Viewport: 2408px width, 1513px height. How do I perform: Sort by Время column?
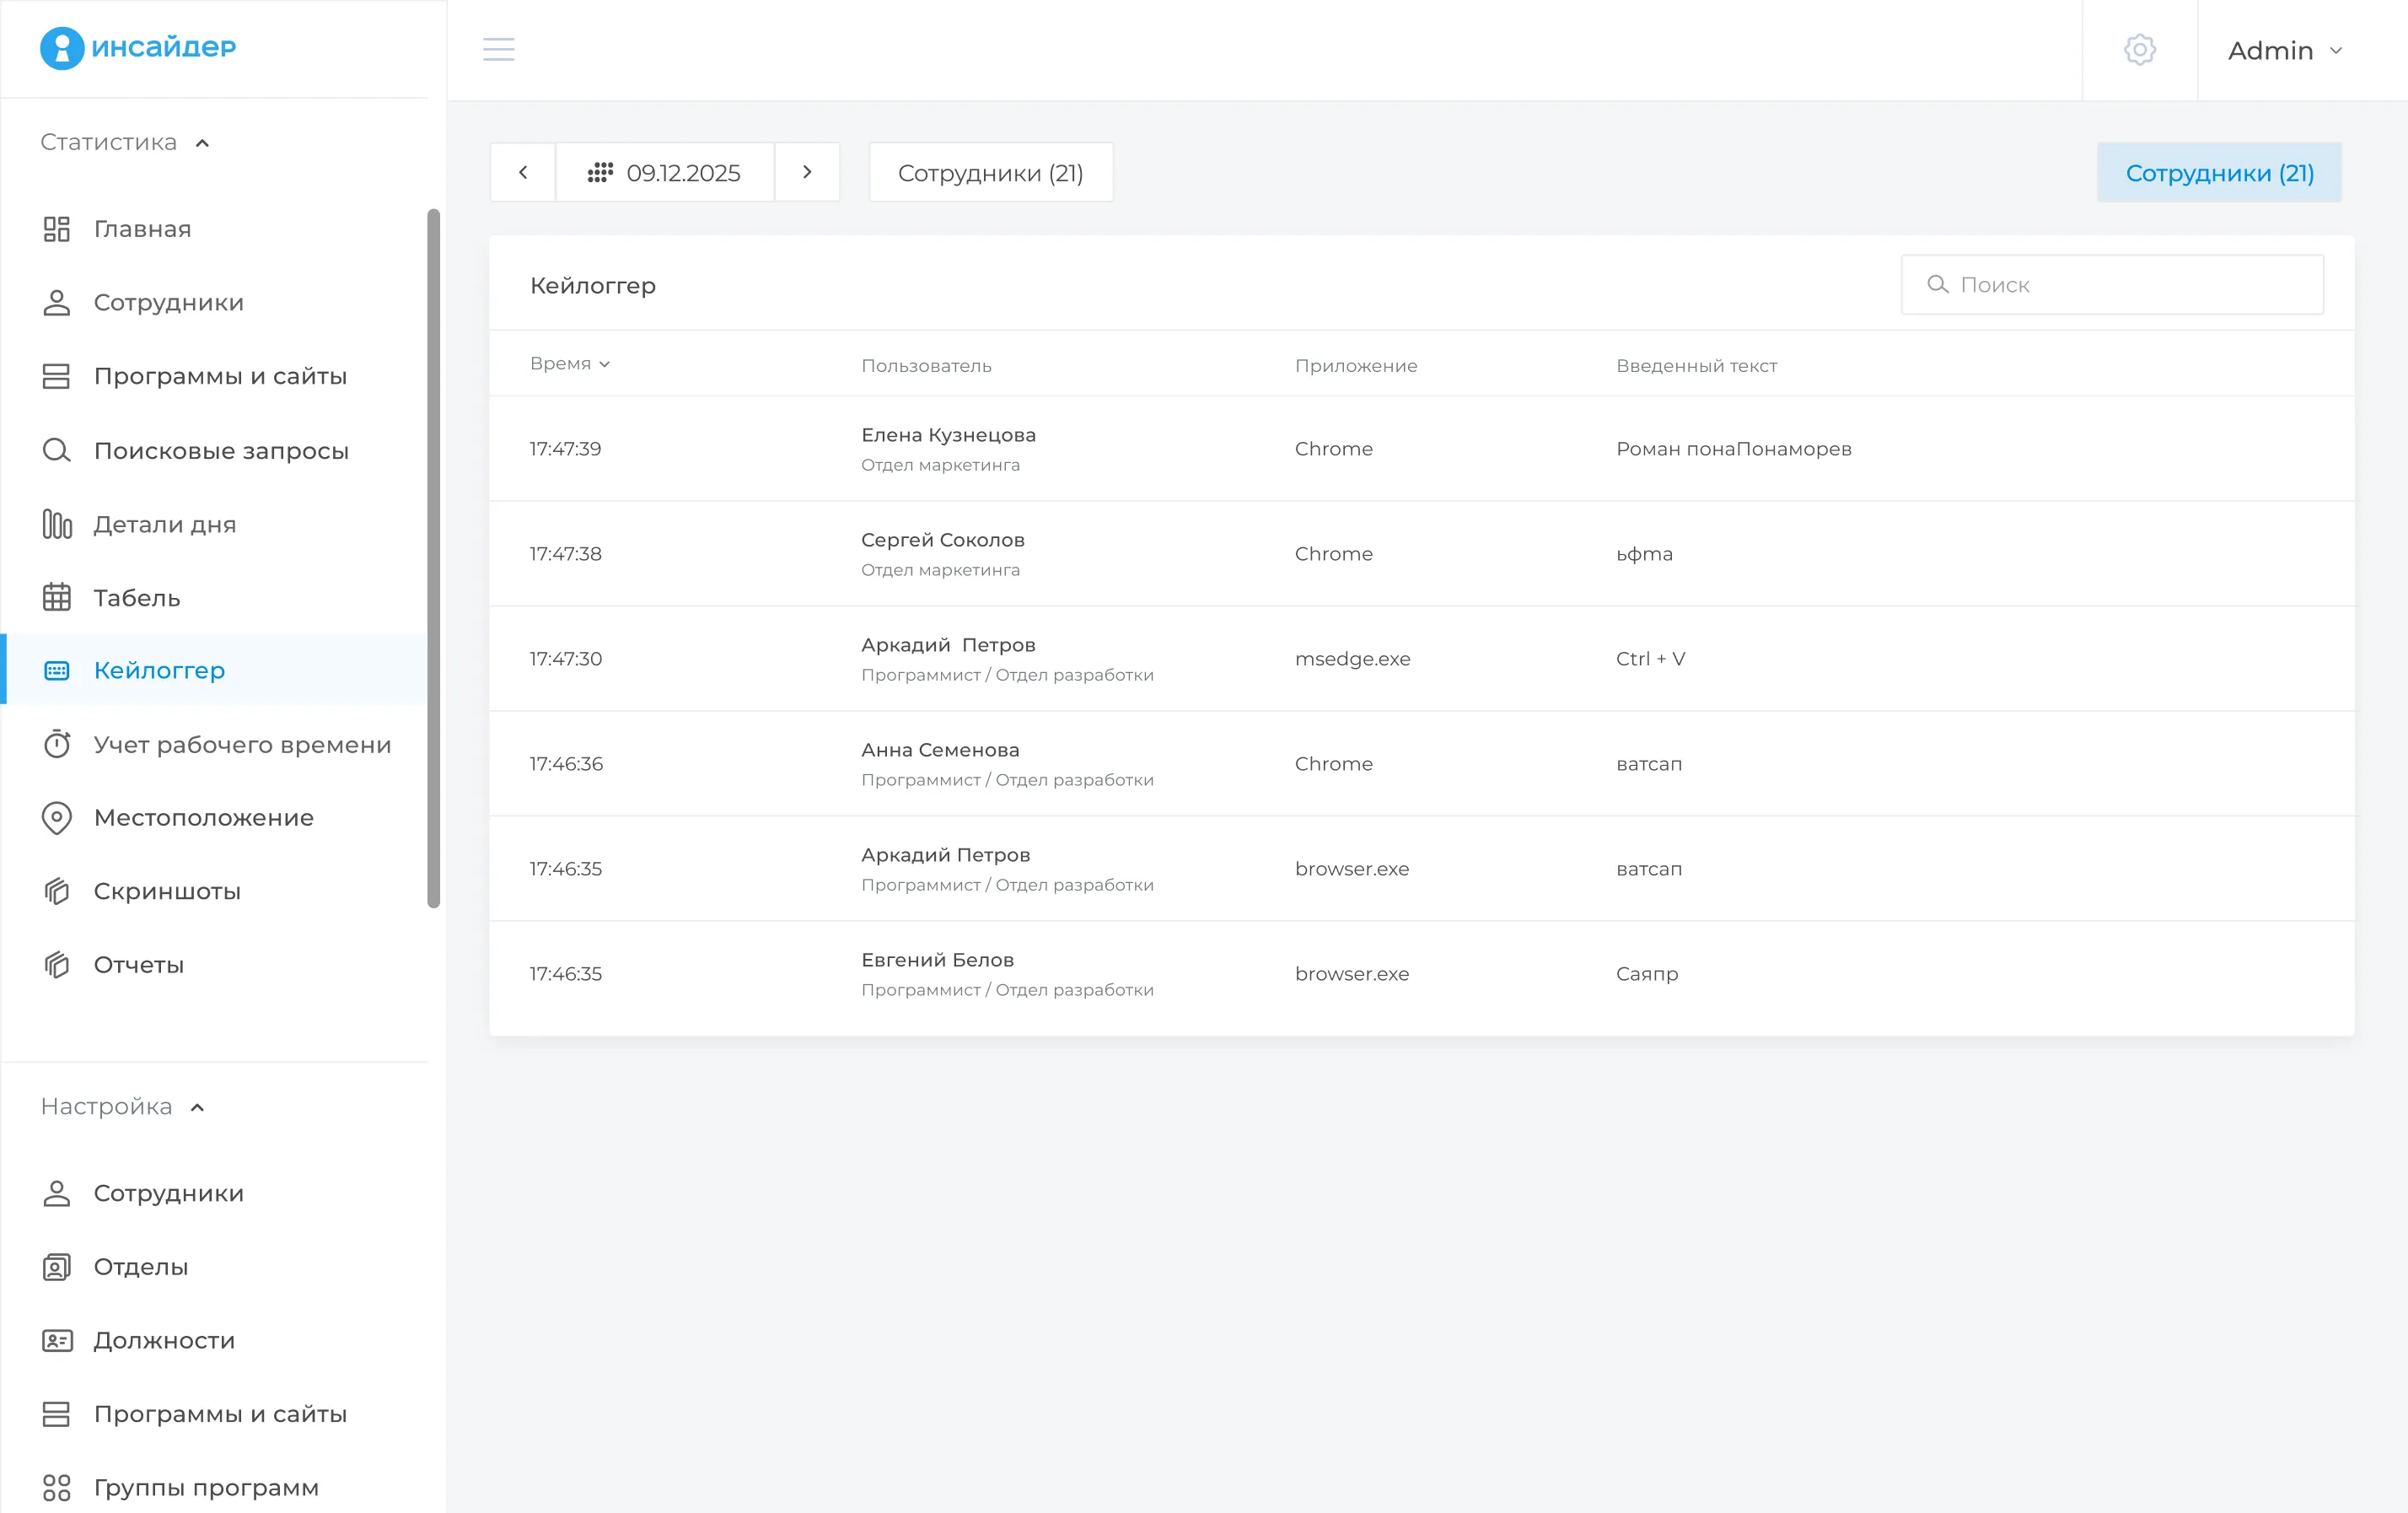click(569, 364)
